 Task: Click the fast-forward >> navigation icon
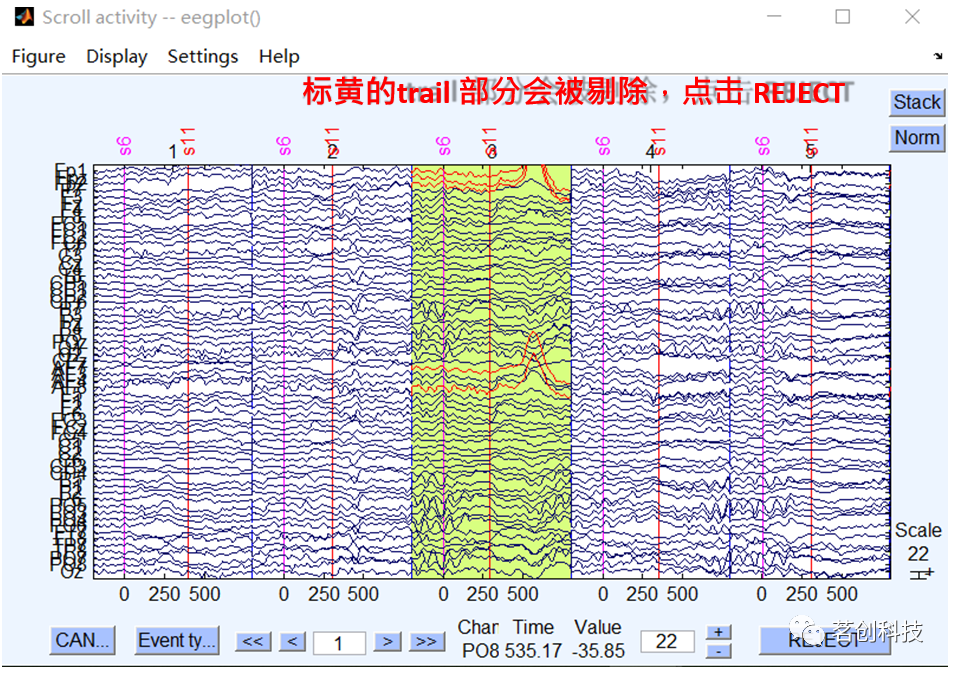426,642
